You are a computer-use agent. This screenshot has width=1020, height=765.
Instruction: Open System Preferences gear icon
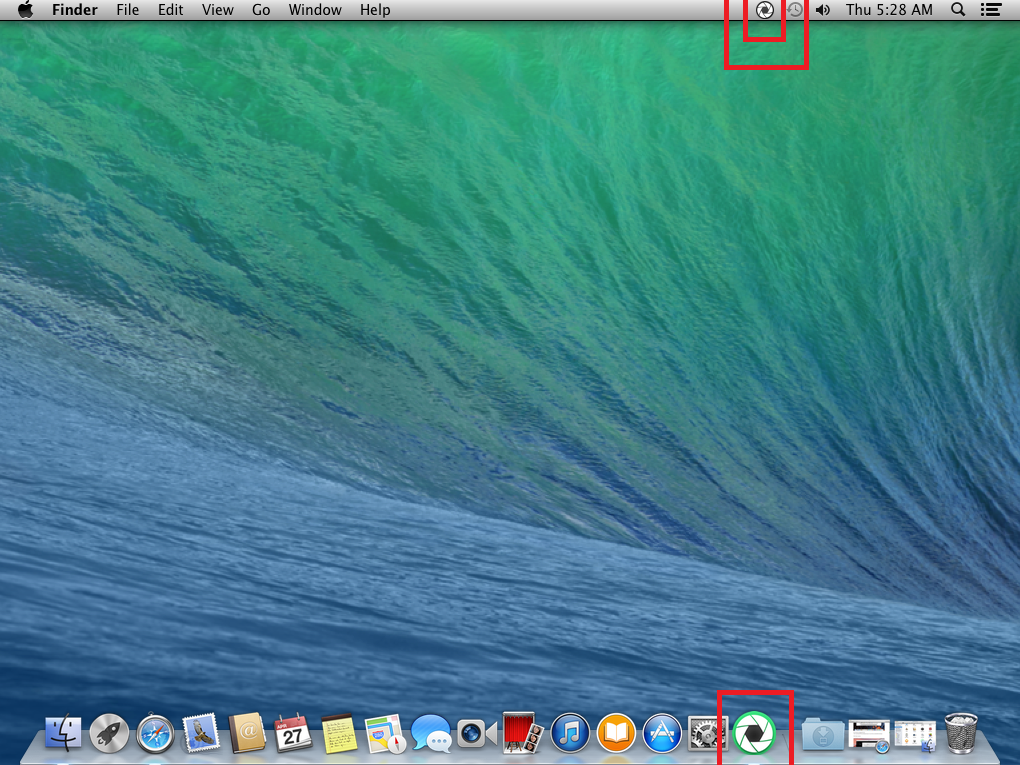[x=708, y=733]
